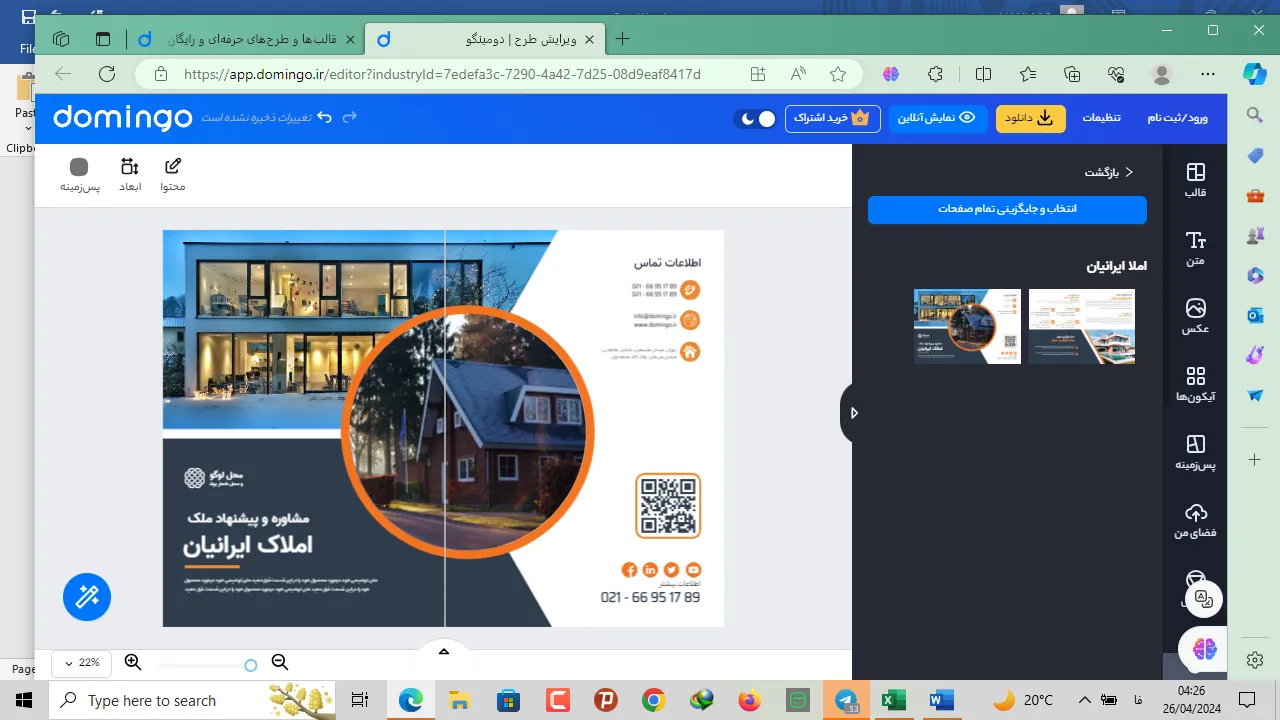The width and height of the screenshot is (1280, 720).
Task: Click the magic wand floating button
Action: (87, 597)
